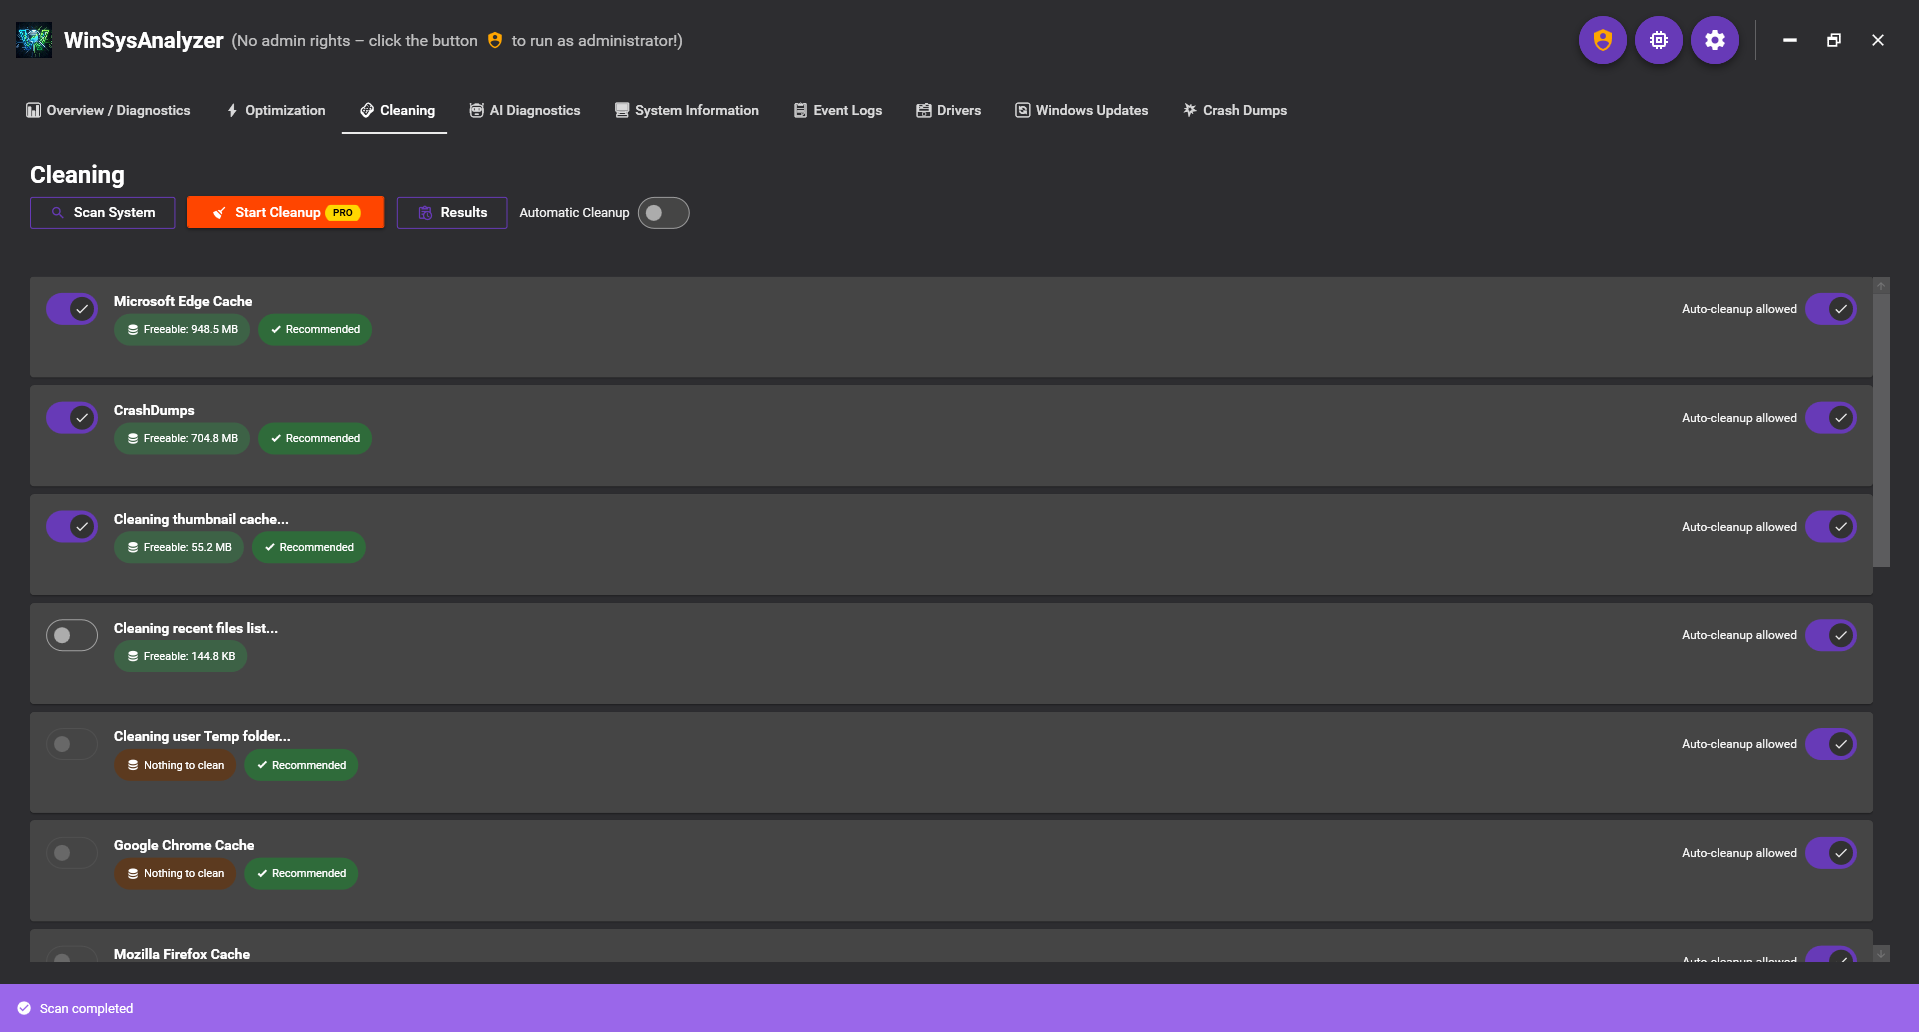Toggle auto-cleanup allowed for CrashDumps
Viewport: 1919px width, 1032px height.
coord(1831,418)
